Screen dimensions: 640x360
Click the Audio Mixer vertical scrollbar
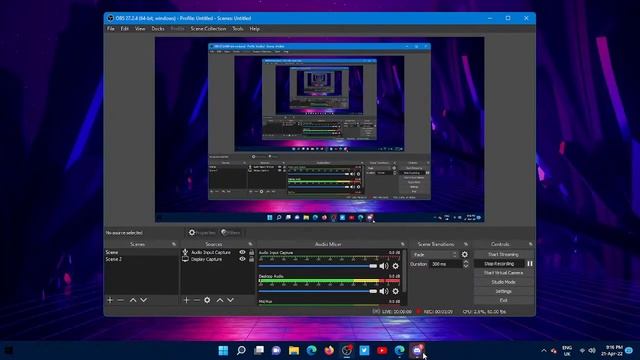point(404,271)
